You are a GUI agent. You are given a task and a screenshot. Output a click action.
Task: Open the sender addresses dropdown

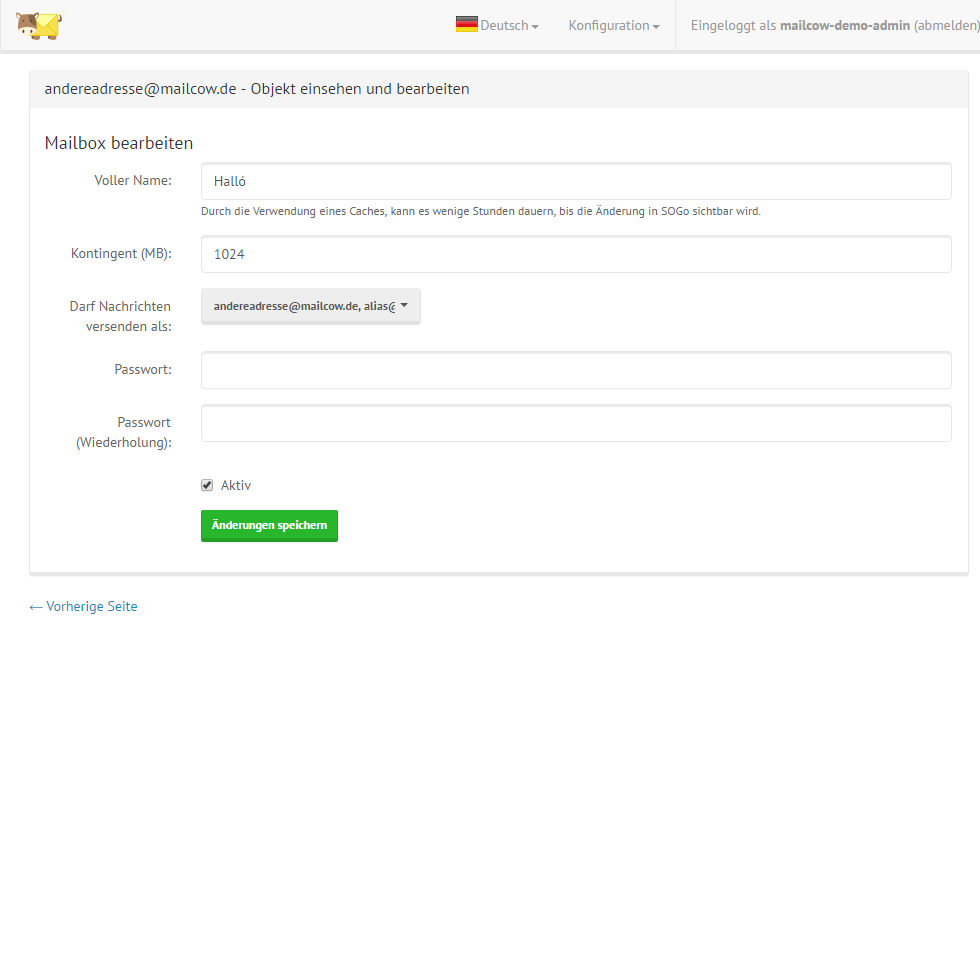[310, 307]
